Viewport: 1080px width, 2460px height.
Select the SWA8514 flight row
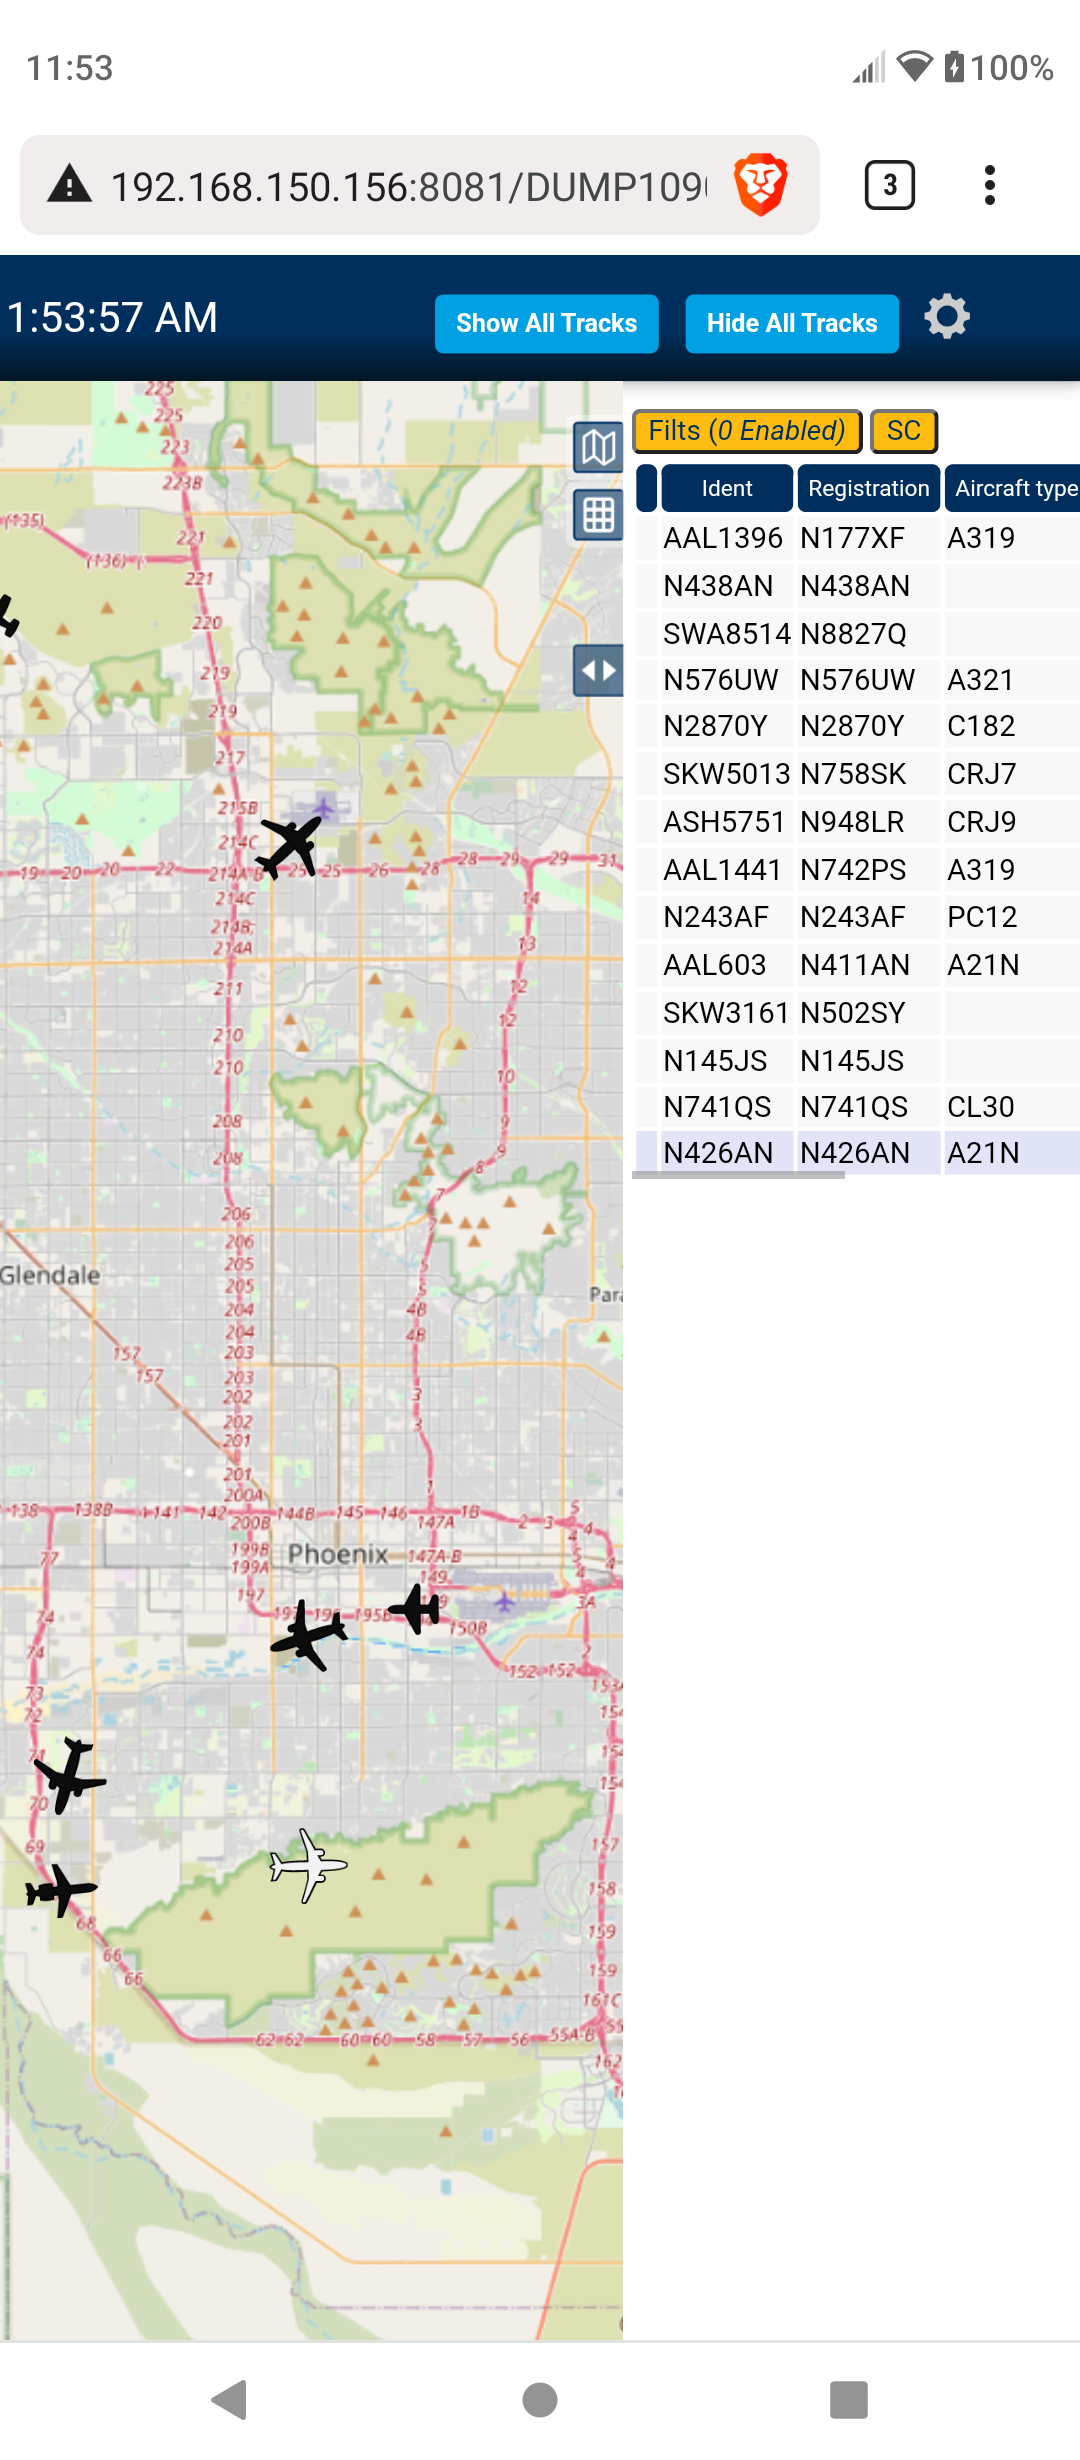pos(858,634)
